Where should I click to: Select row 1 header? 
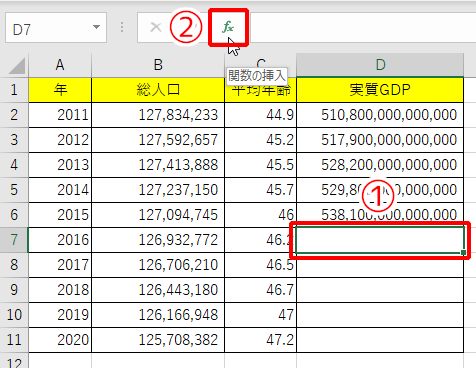coord(14,90)
